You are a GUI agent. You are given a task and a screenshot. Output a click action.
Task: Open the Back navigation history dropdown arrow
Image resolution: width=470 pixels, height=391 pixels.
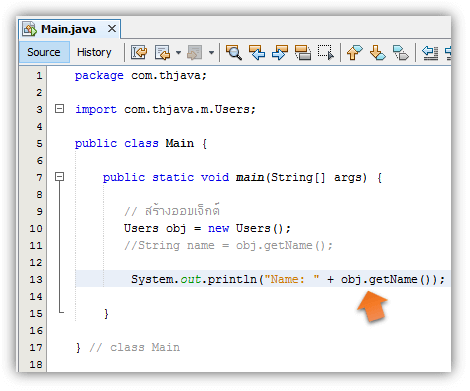(x=178, y=53)
